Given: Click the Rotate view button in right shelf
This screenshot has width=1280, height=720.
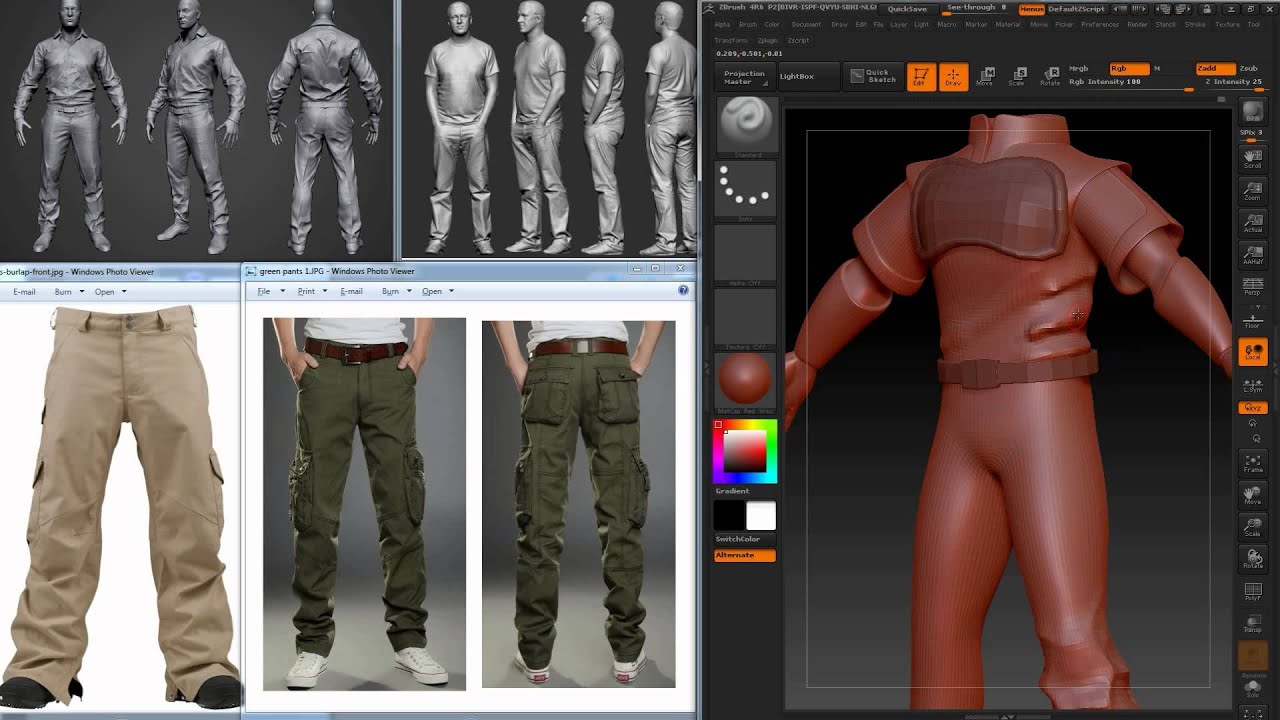Looking at the screenshot, I should (1252, 558).
